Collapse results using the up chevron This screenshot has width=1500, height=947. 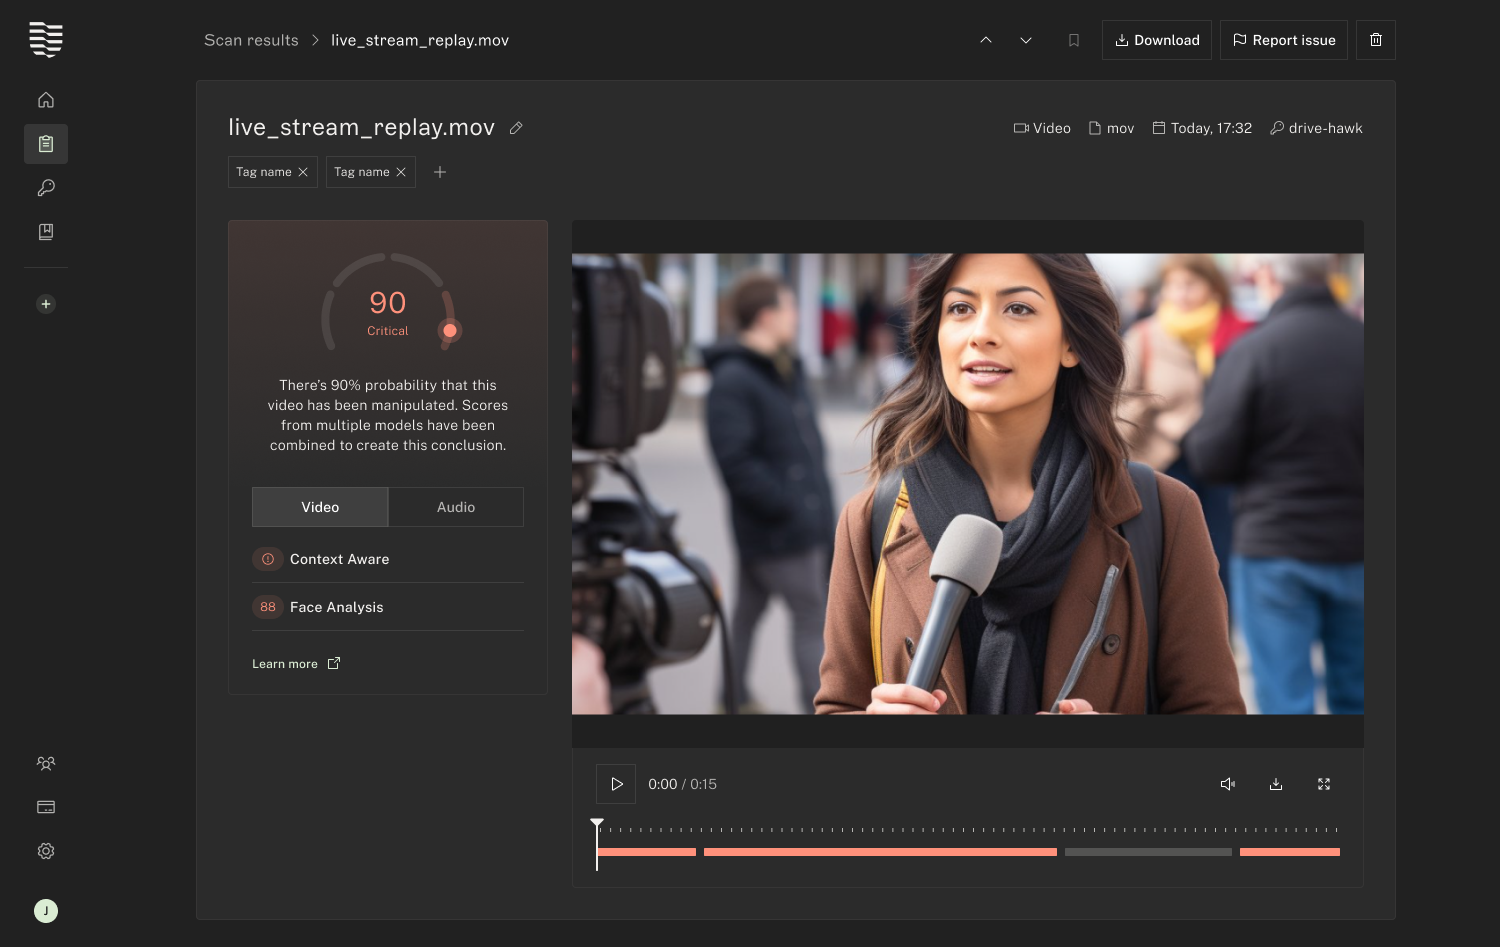point(986,40)
